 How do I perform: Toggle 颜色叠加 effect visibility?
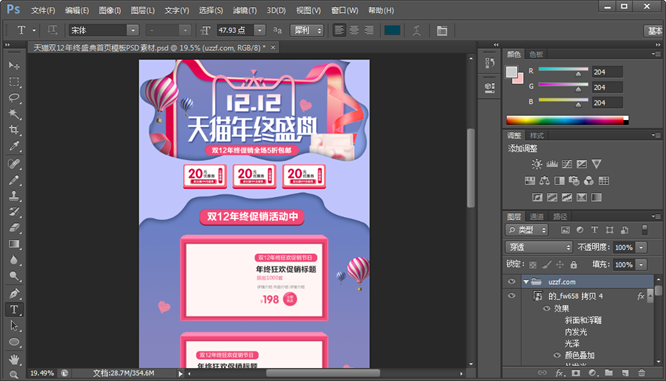(557, 355)
